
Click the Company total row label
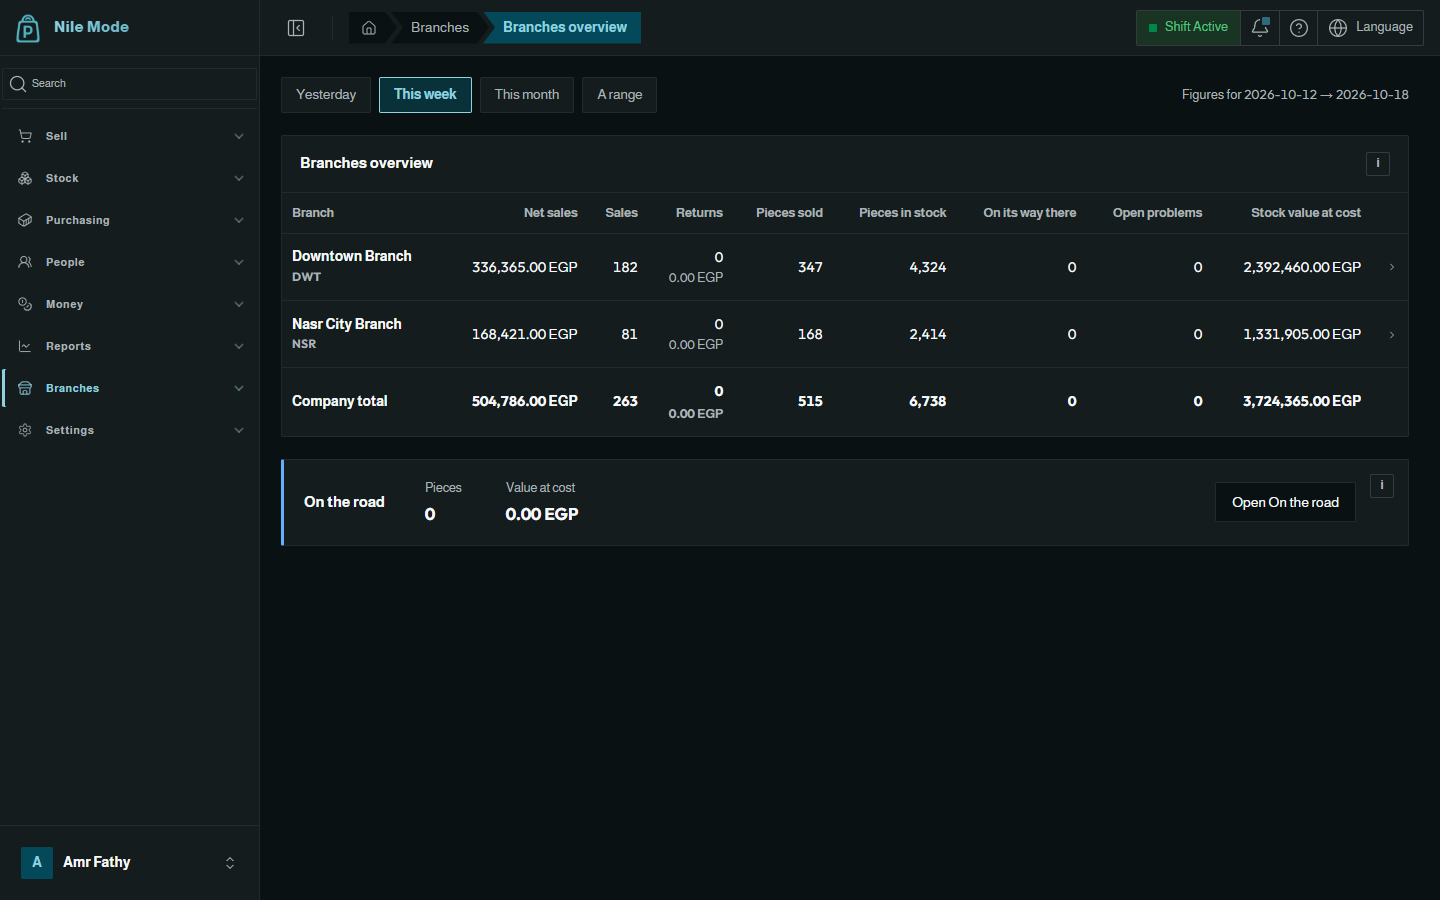[340, 401]
